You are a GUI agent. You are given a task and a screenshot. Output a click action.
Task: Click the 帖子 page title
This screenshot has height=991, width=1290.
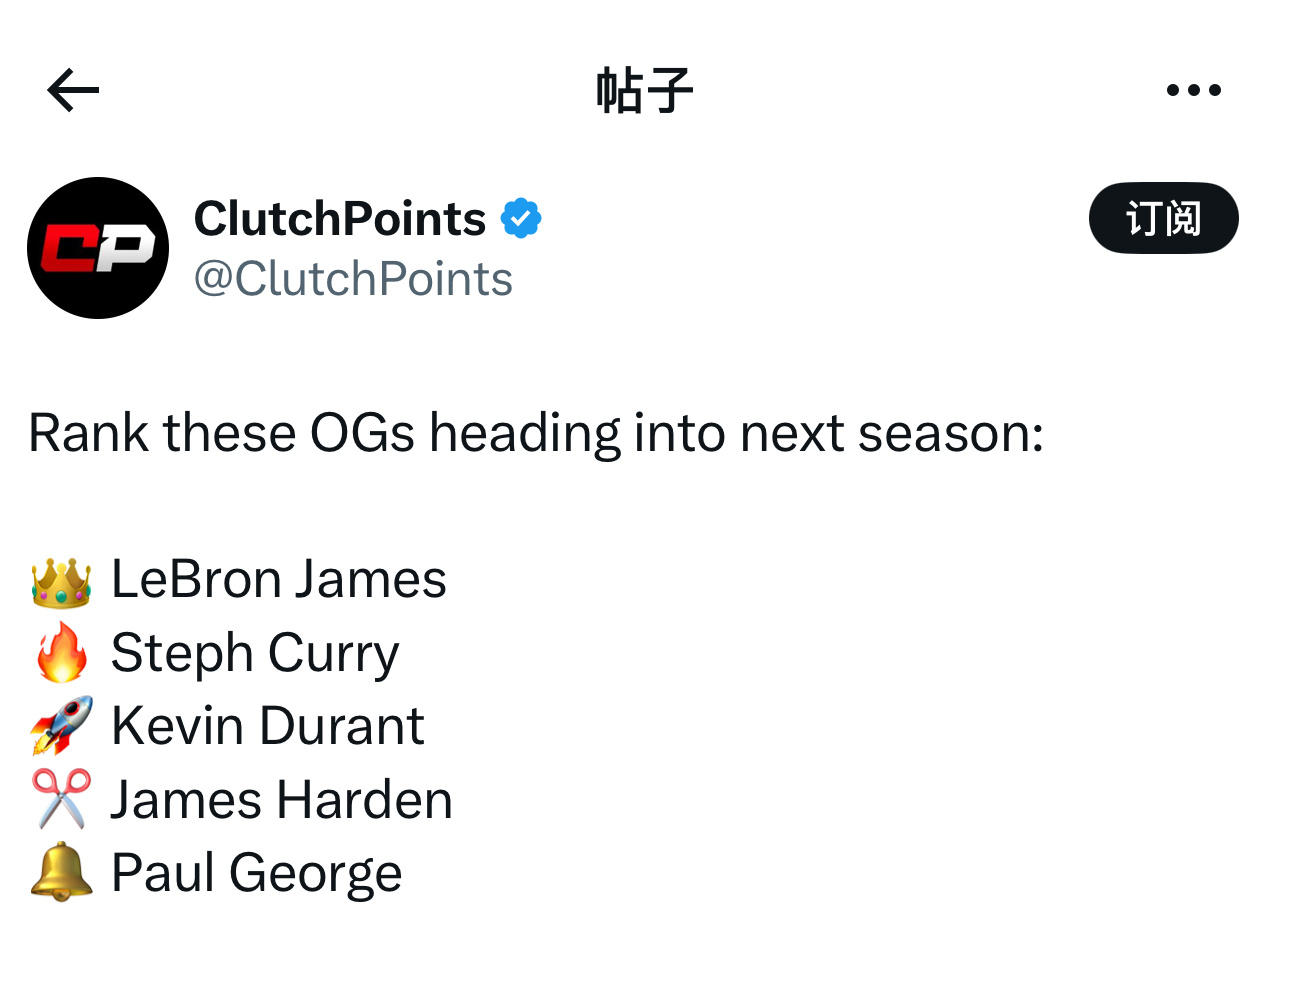(x=644, y=90)
